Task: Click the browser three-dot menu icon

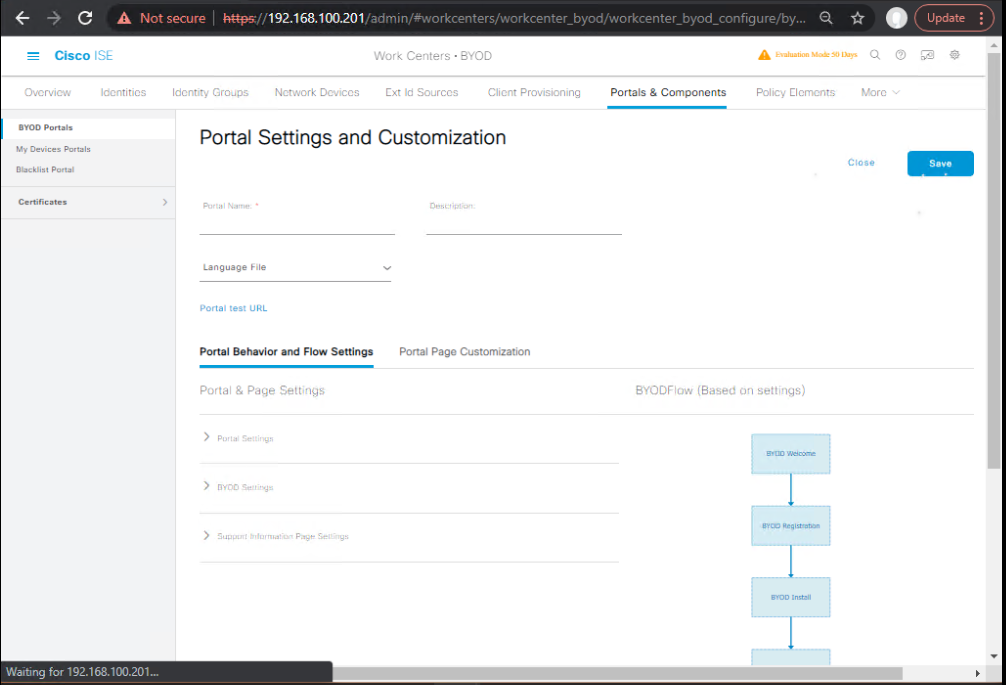Action: point(982,18)
